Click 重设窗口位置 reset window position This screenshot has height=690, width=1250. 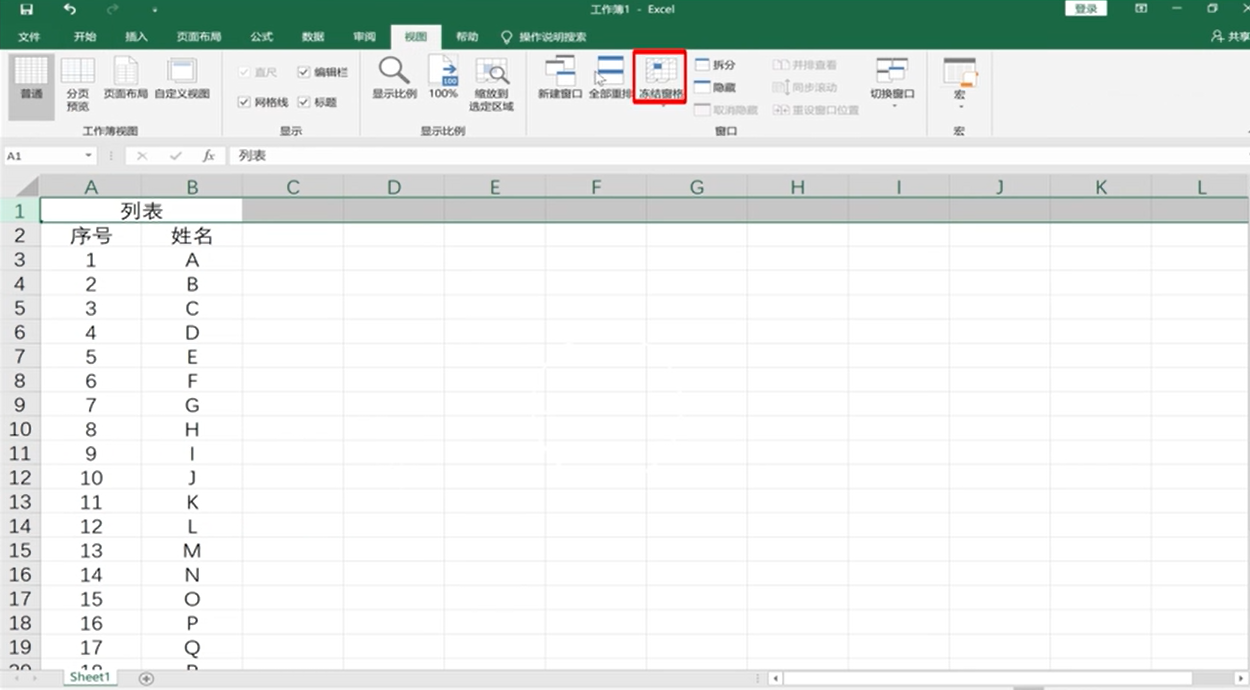click(816, 110)
